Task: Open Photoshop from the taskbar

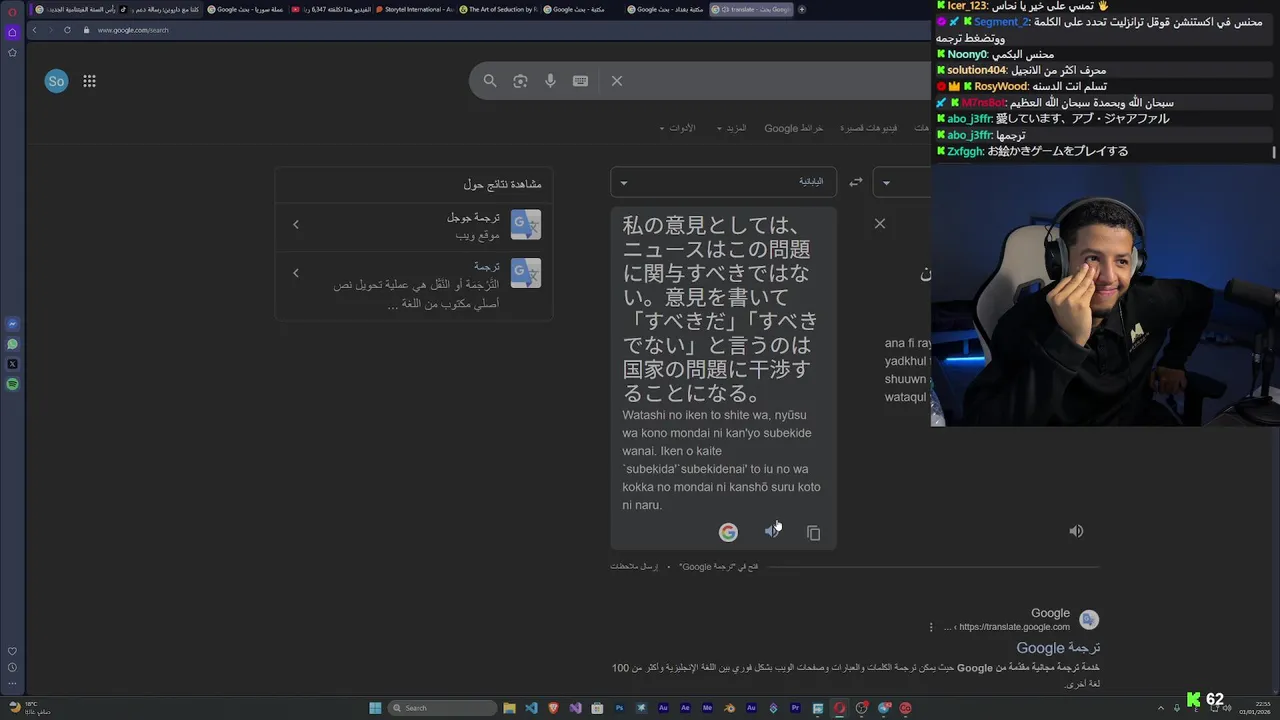Action: coord(619,708)
